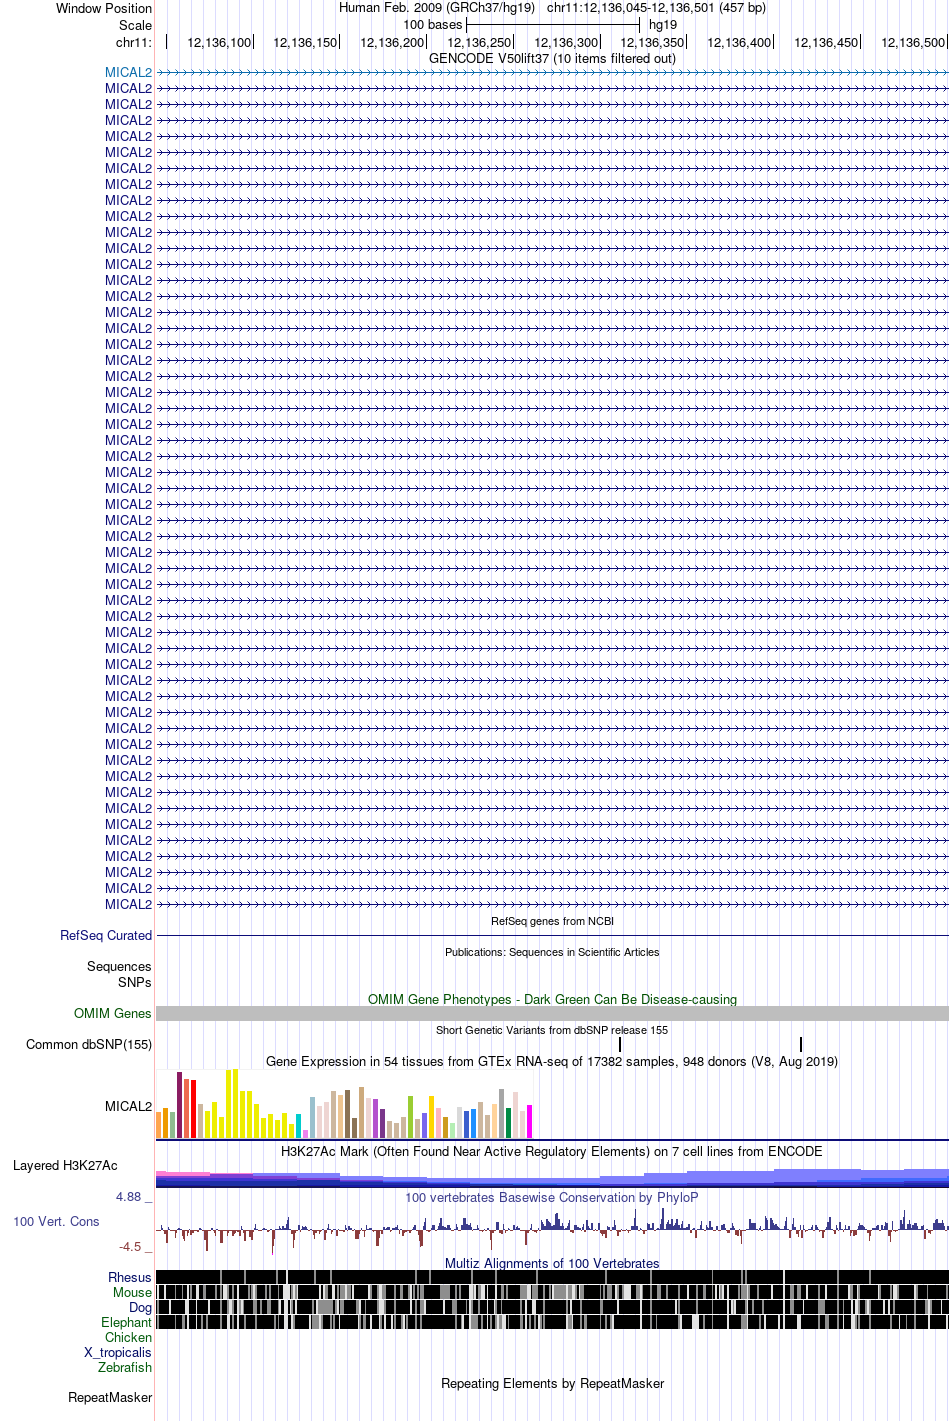
Task: Click the gray OMIM Genes bar
Action: click(552, 1013)
